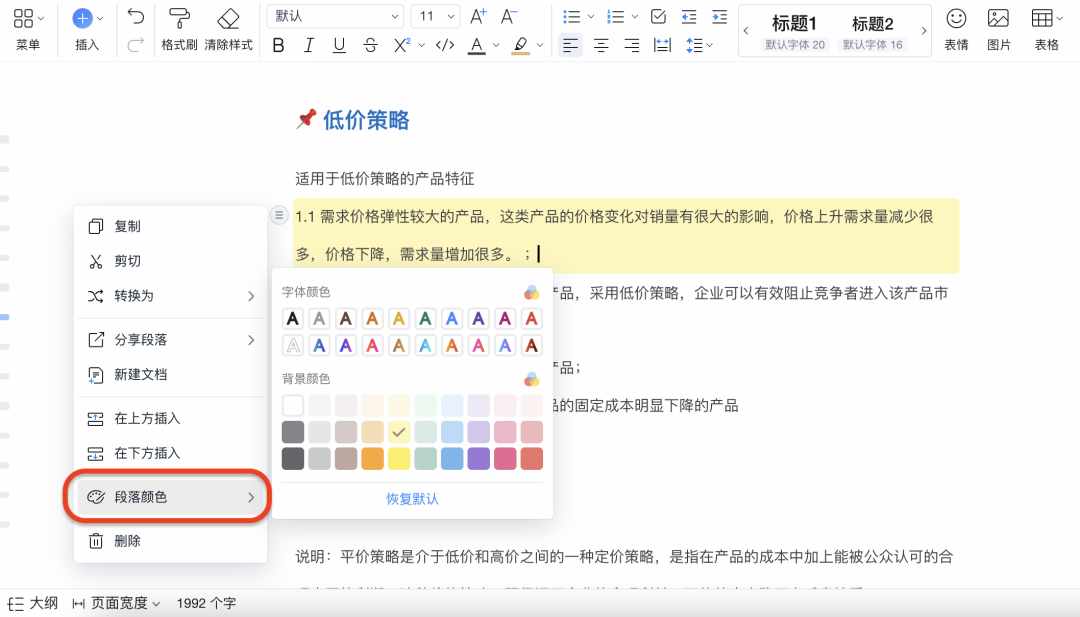Choose Delete (删除) from context menu
The image size is (1080, 617).
[x=127, y=541]
